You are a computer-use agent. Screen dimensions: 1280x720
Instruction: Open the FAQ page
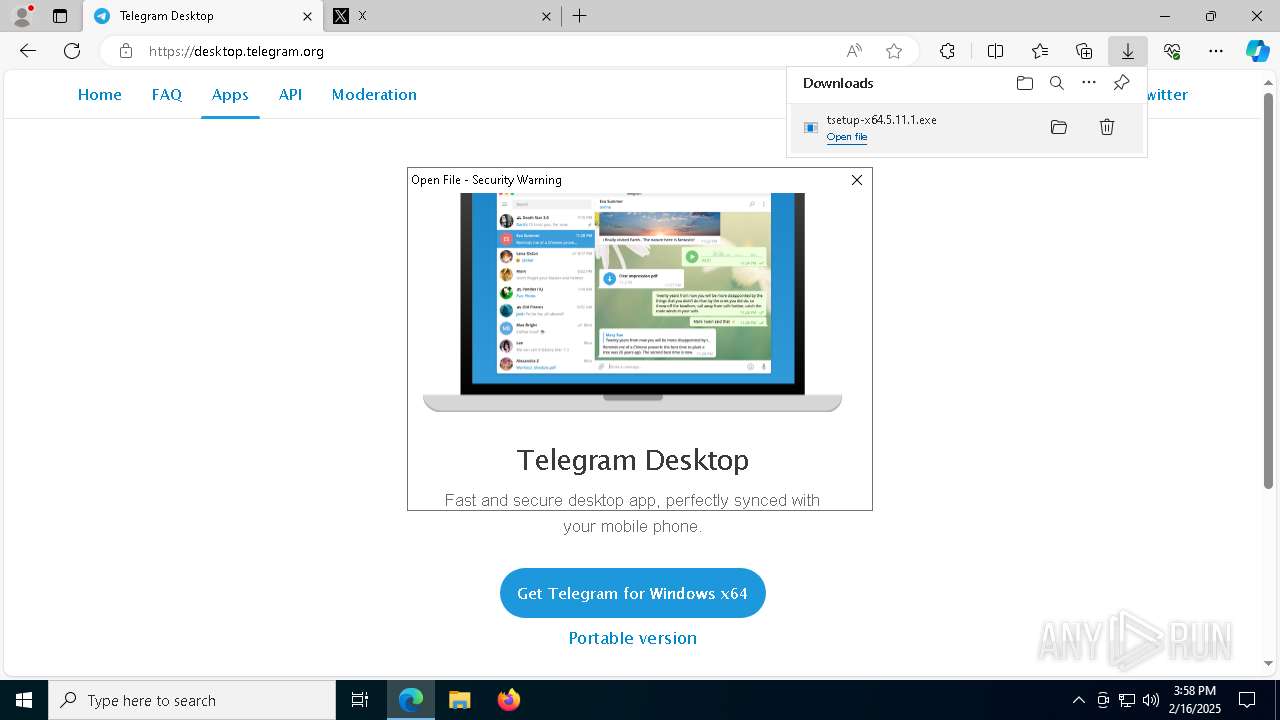tap(167, 94)
